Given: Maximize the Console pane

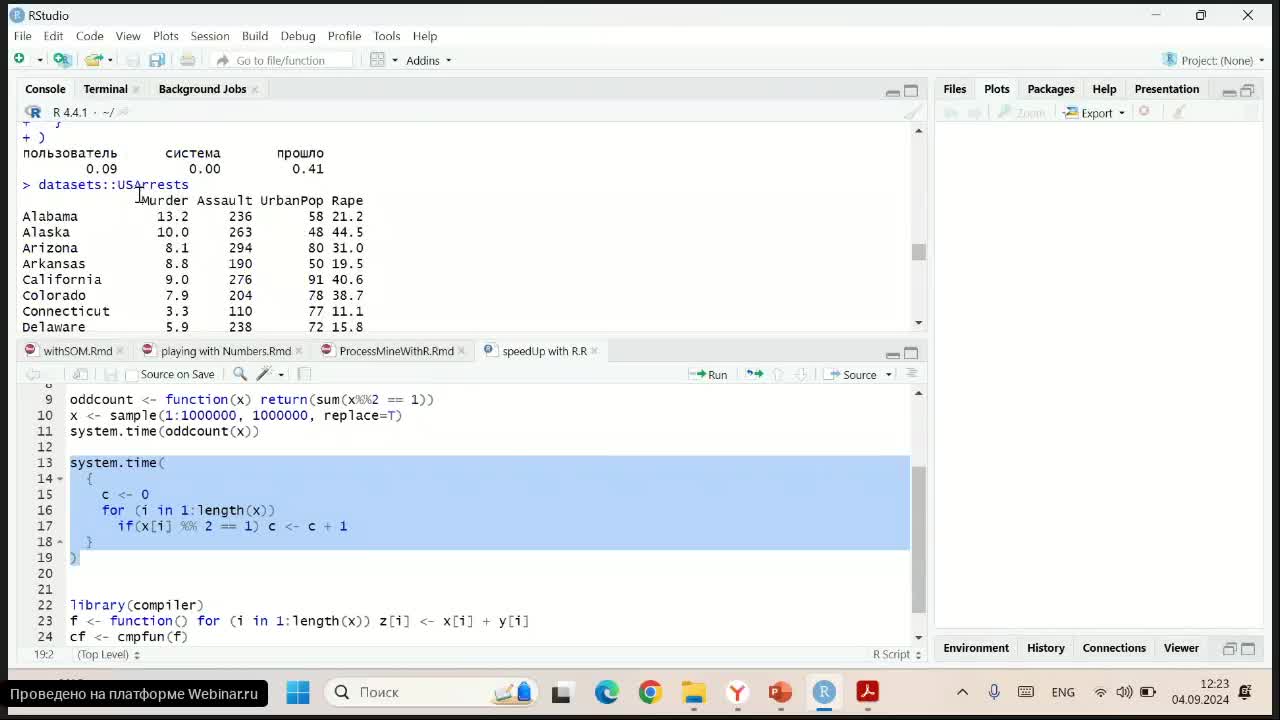Looking at the screenshot, I should (x=911, y=91).
